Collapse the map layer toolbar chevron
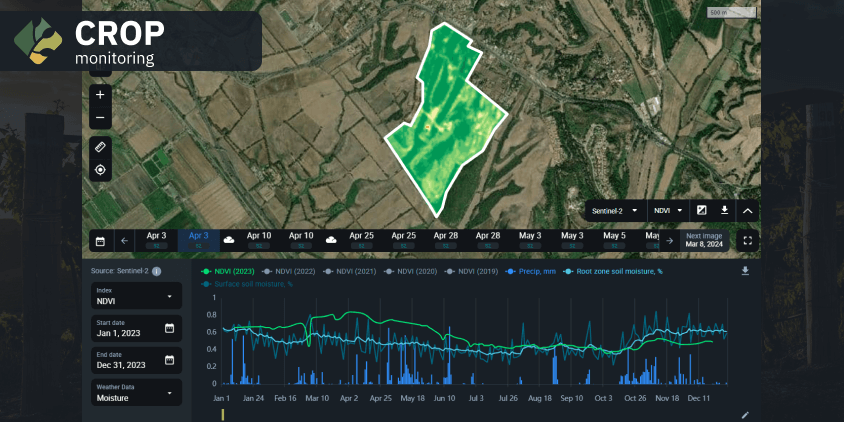 [747, 210]
